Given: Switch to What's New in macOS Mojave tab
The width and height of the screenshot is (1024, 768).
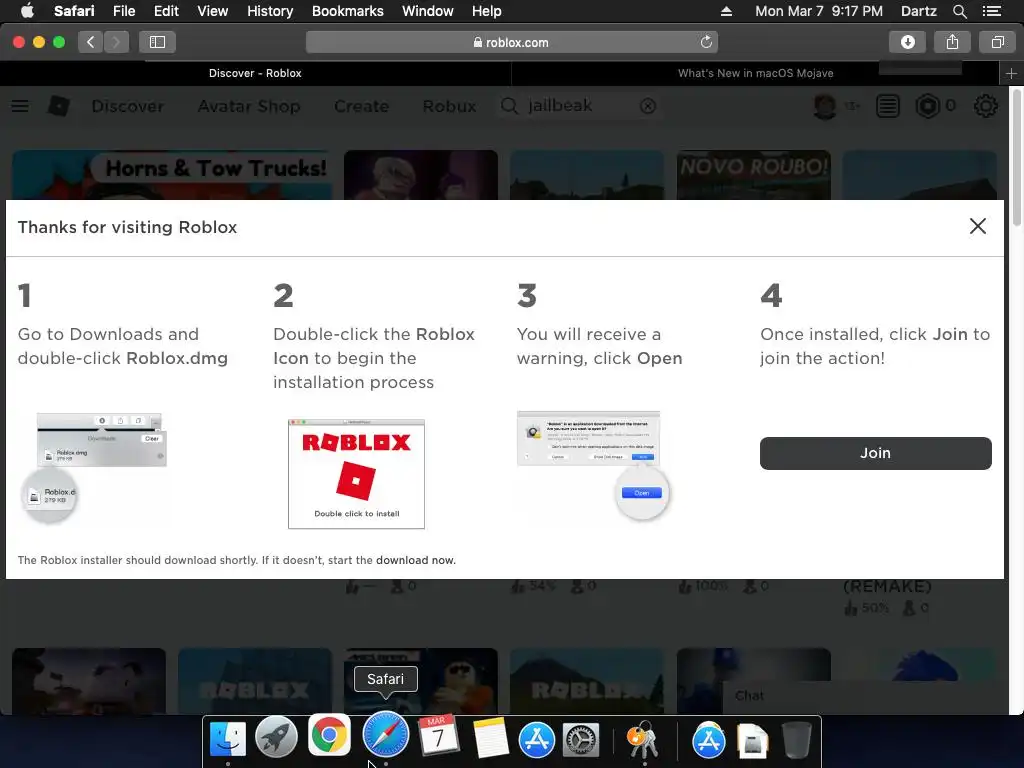Looking at the screenshot, I should tap(755, 73).
